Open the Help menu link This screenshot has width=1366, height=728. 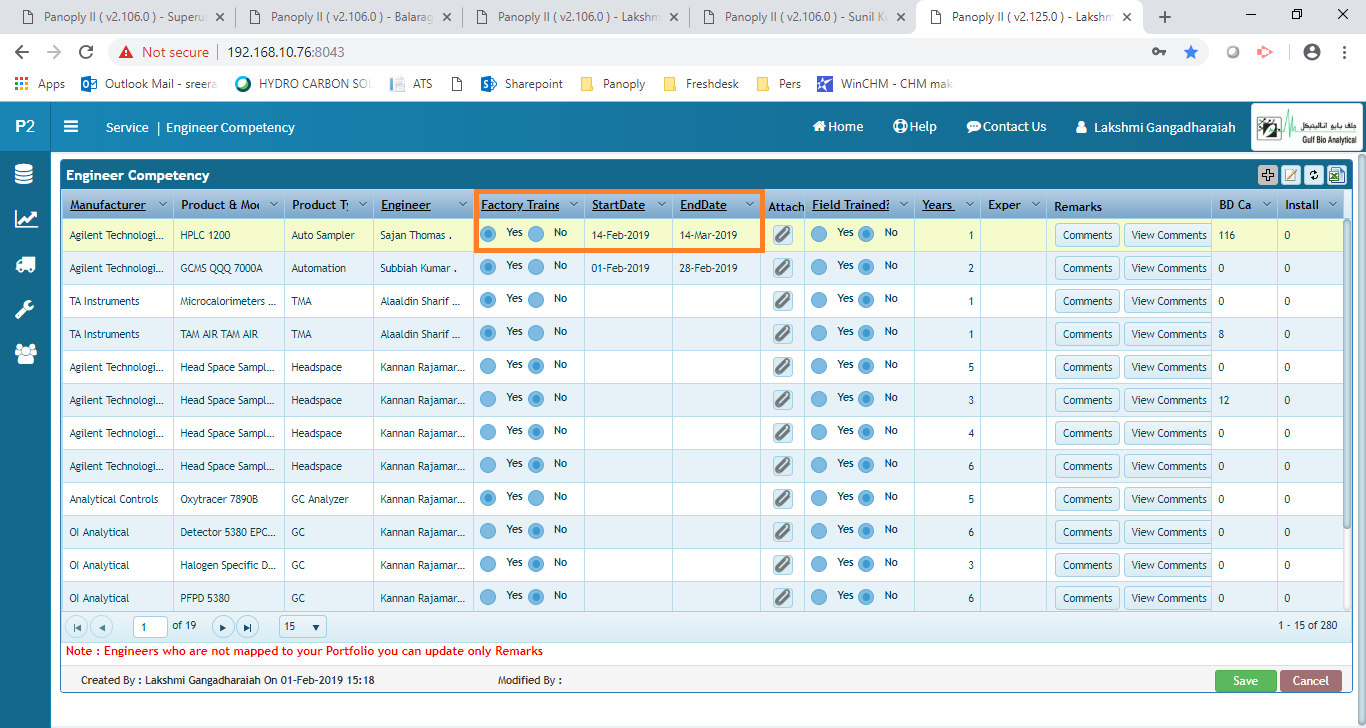(x=915, y=127)
